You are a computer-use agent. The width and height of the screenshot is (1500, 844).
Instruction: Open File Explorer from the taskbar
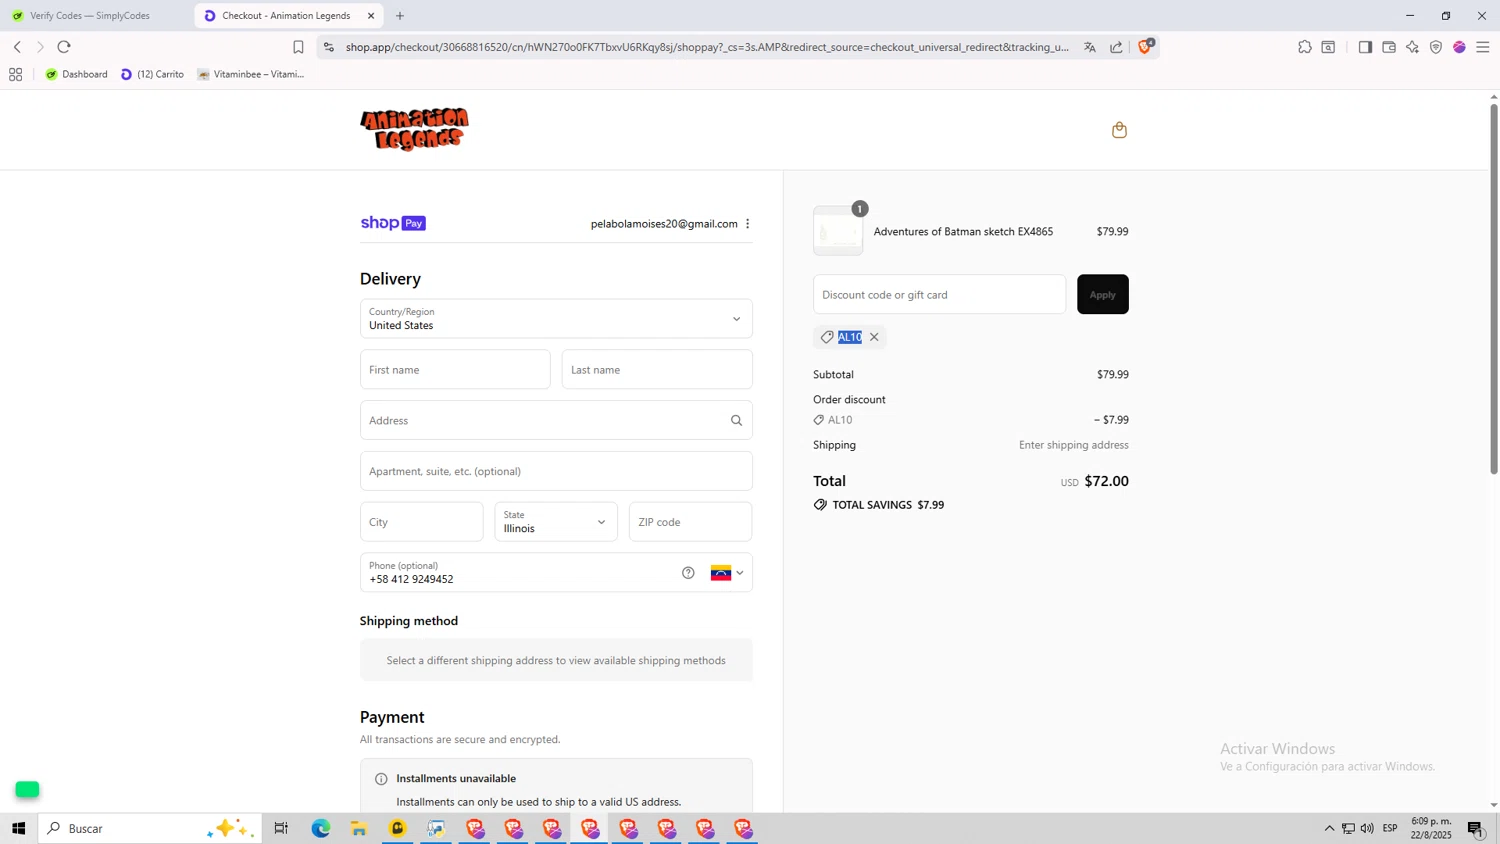click(359, 828)
